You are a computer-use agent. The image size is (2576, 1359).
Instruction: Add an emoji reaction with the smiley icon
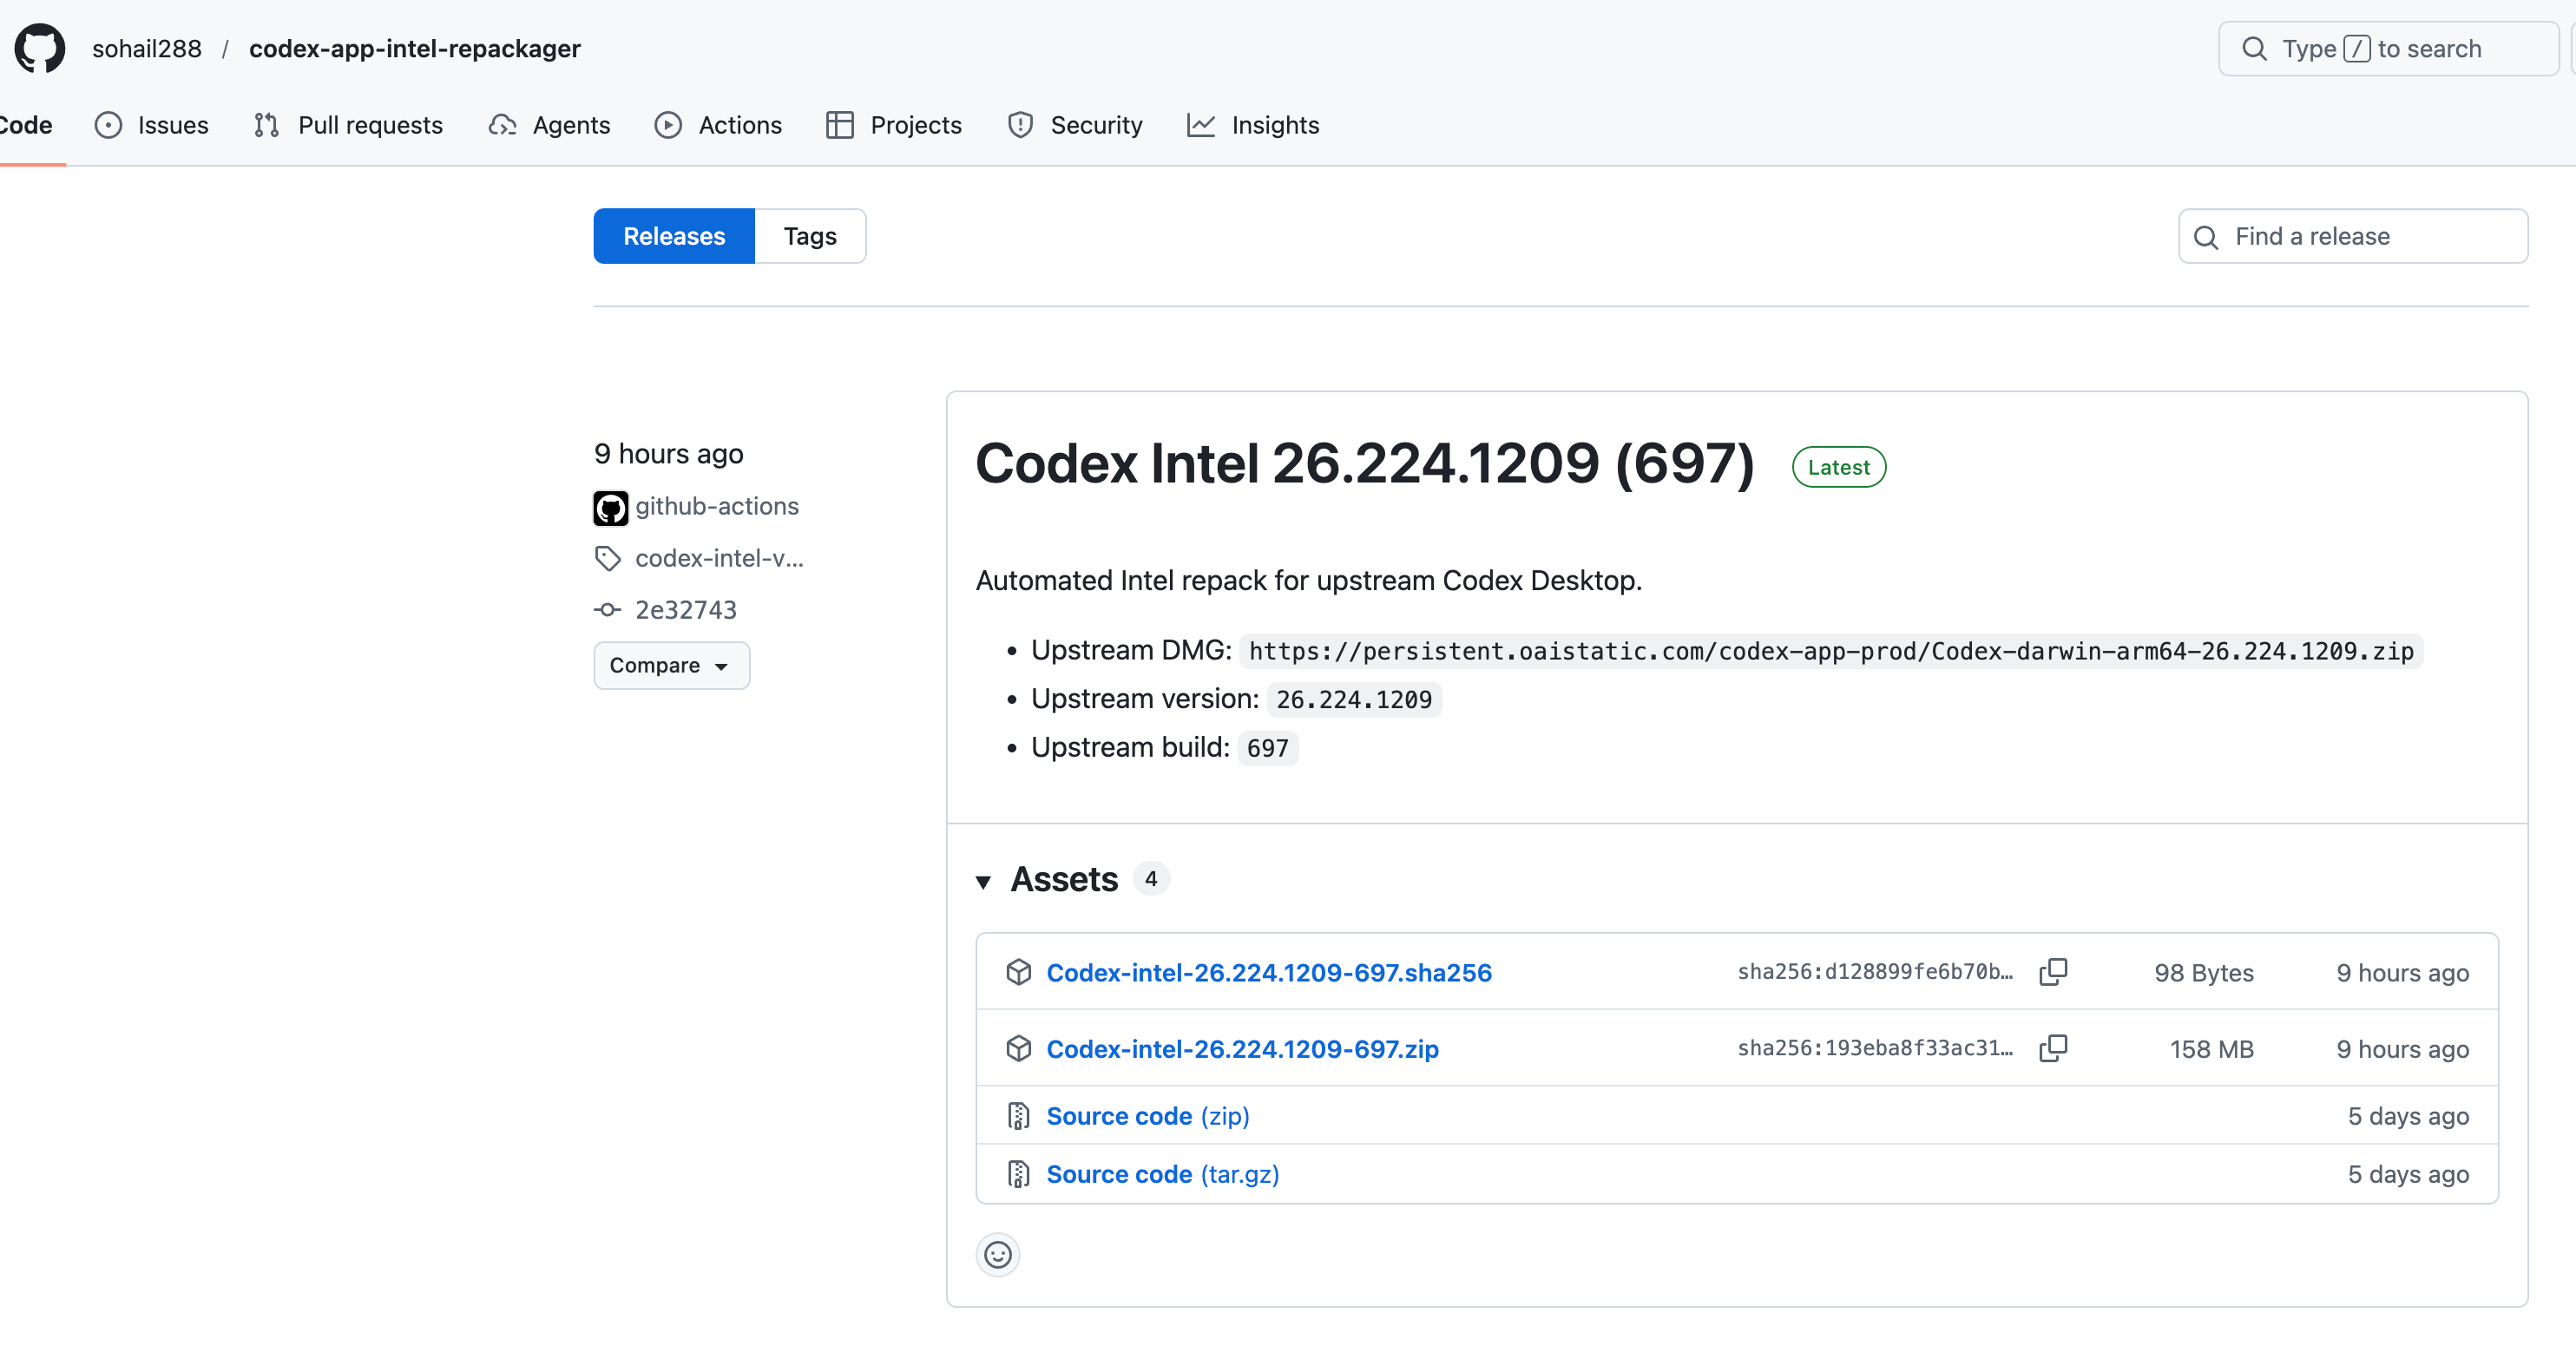[x=997, y=1254]
